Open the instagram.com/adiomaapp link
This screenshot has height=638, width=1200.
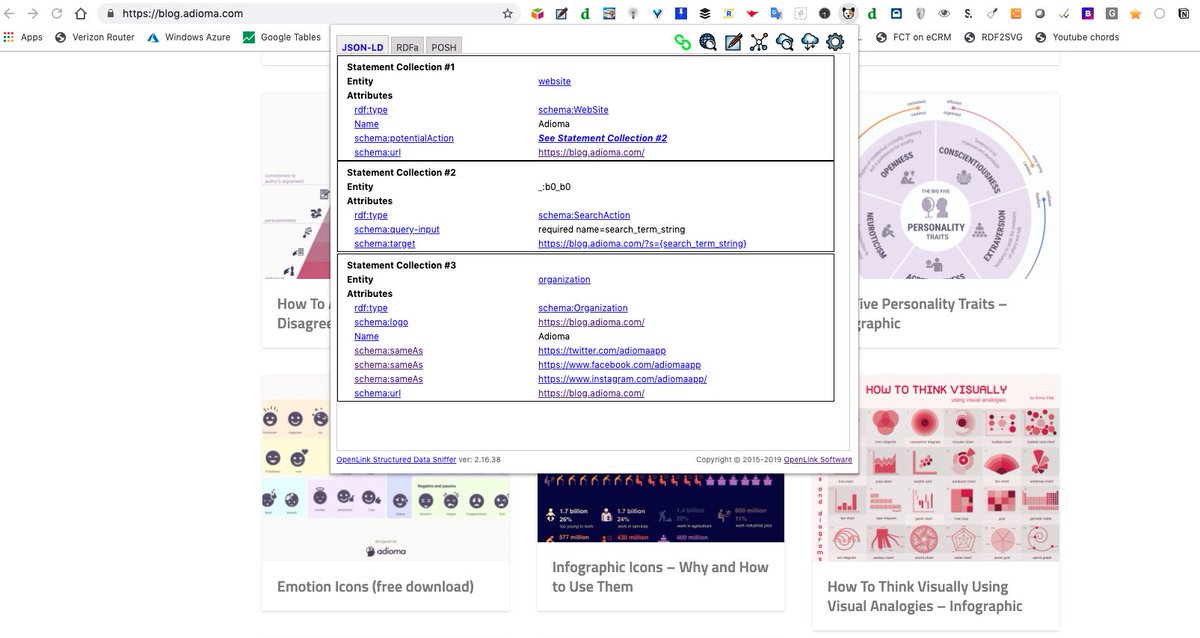pos(622,379)
